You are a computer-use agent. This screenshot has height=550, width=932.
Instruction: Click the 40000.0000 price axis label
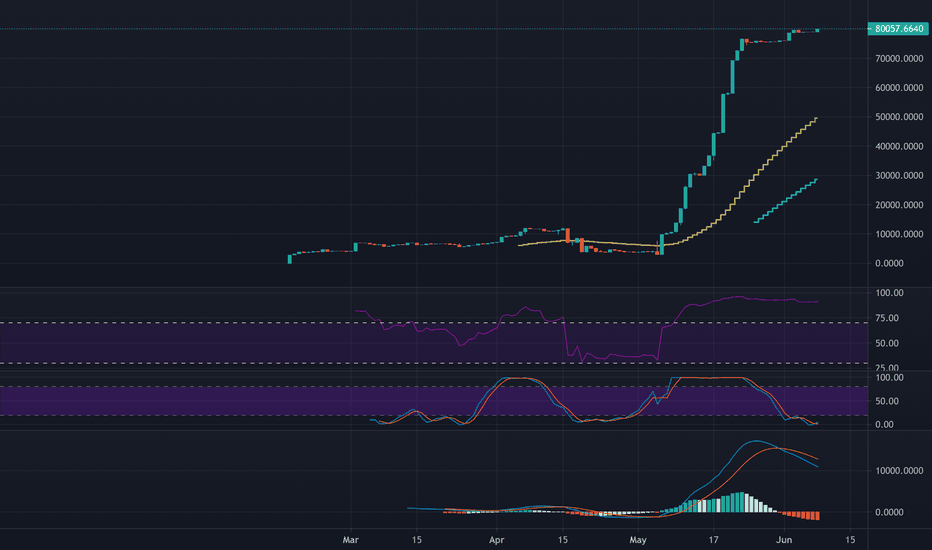pos(899,146)
